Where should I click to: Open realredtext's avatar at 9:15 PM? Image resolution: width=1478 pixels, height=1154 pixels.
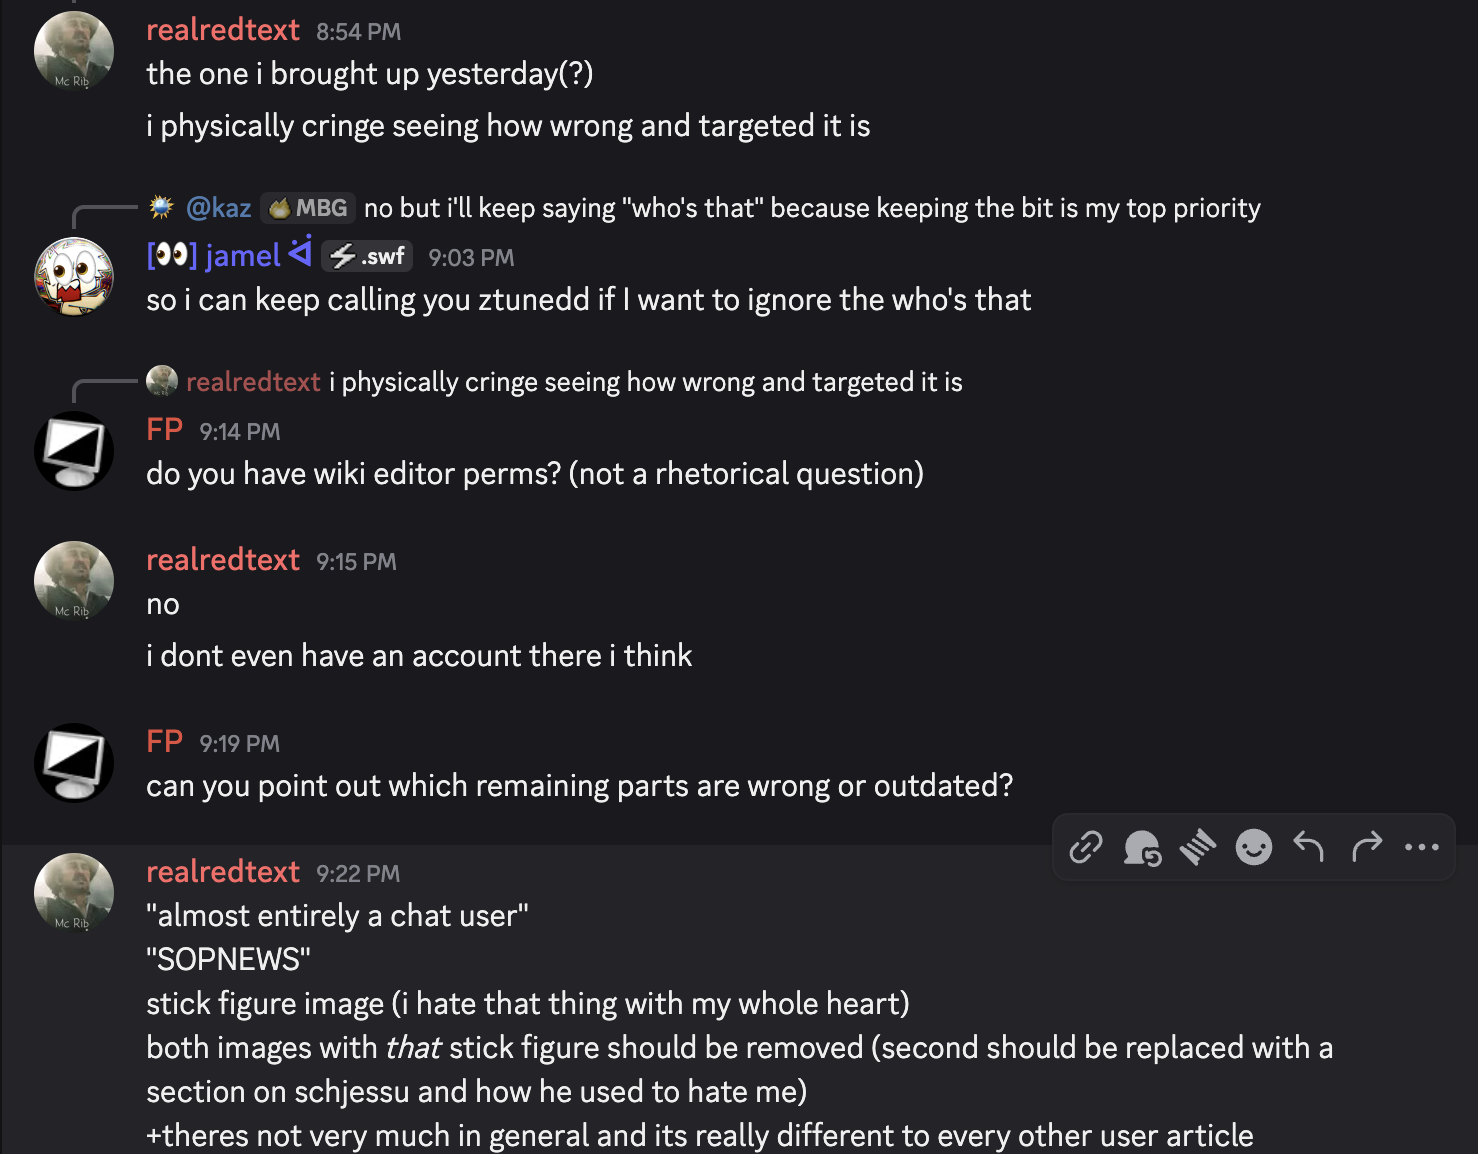pyautogui.click(x=73, y=581)
